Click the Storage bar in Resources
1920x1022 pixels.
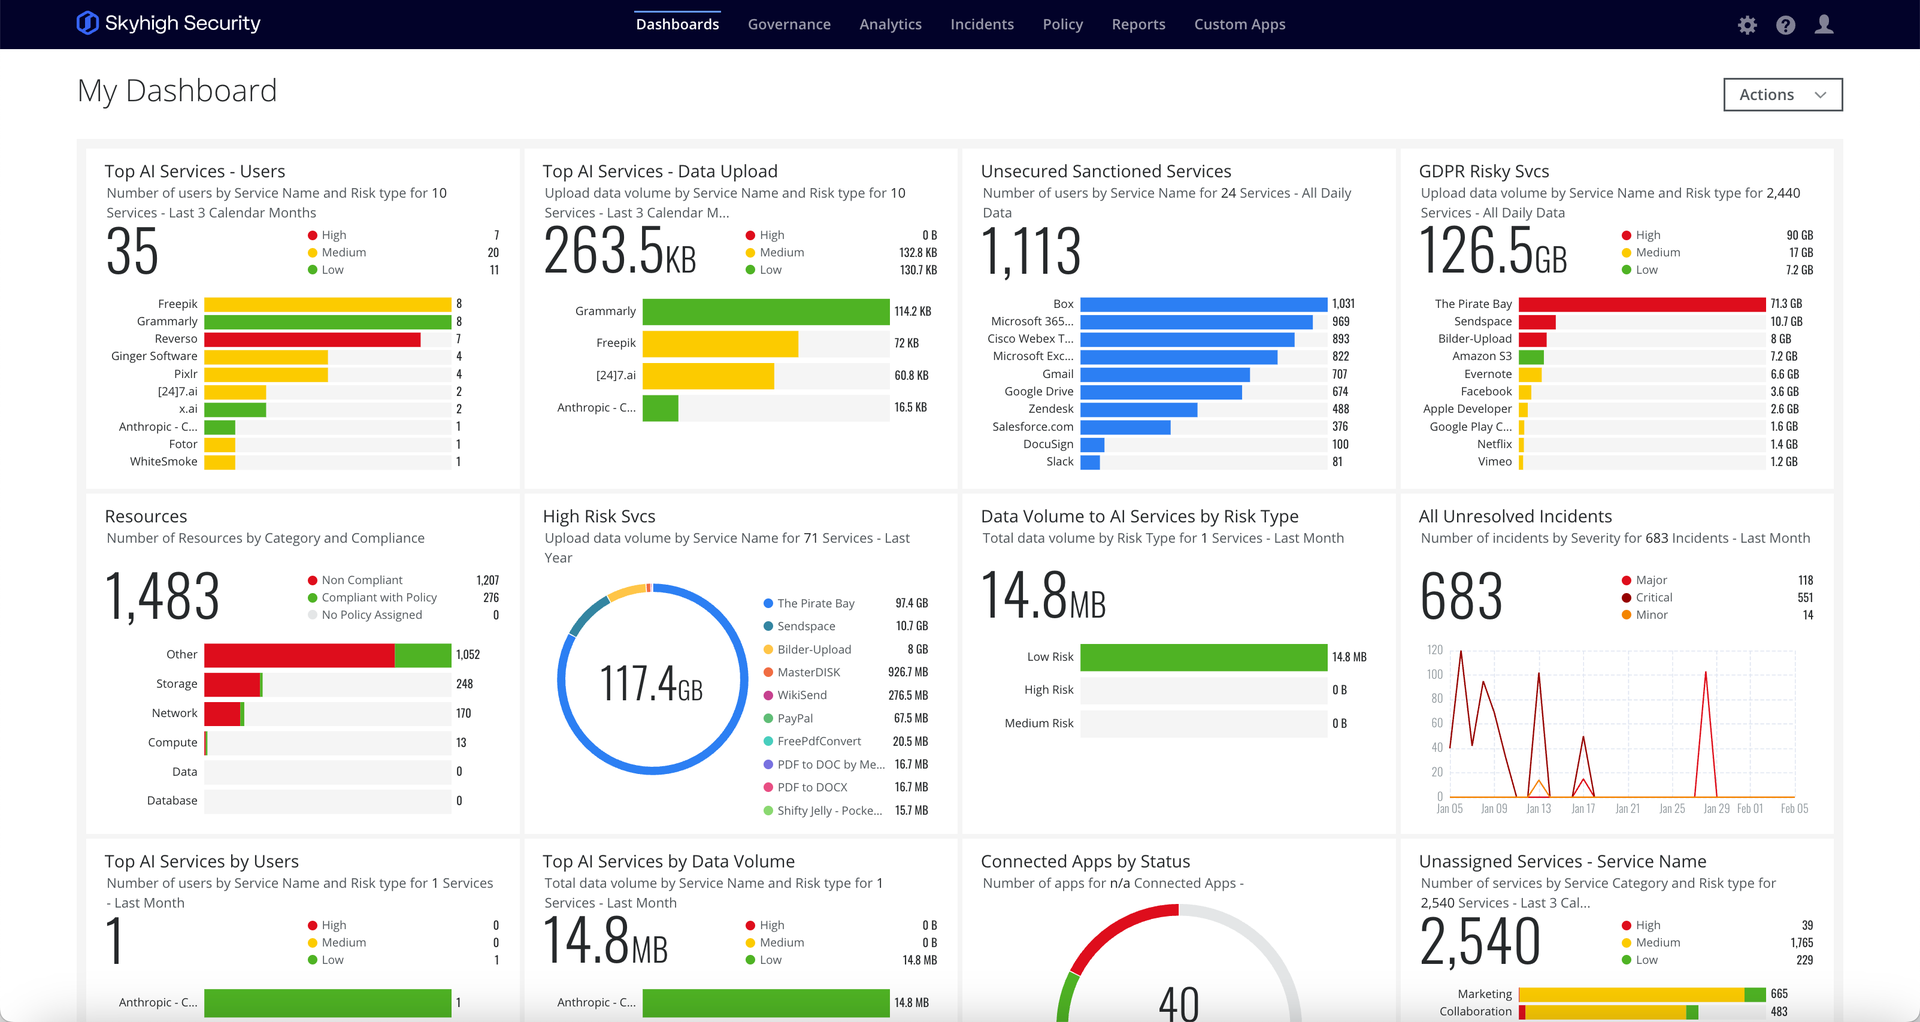pos(233,684)
